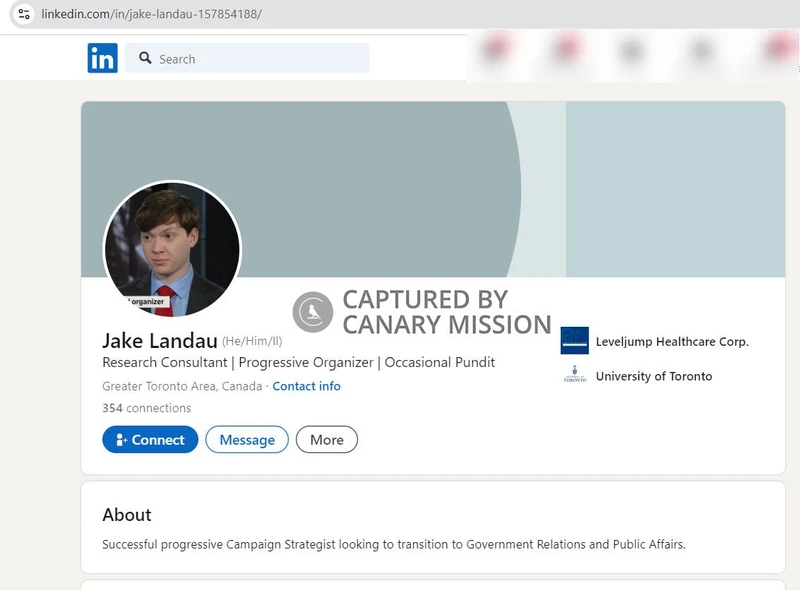Click the search magnifier icon
The height and width of the screenshot is (590, 800).
pyautogui.click(x=145, y=58)
